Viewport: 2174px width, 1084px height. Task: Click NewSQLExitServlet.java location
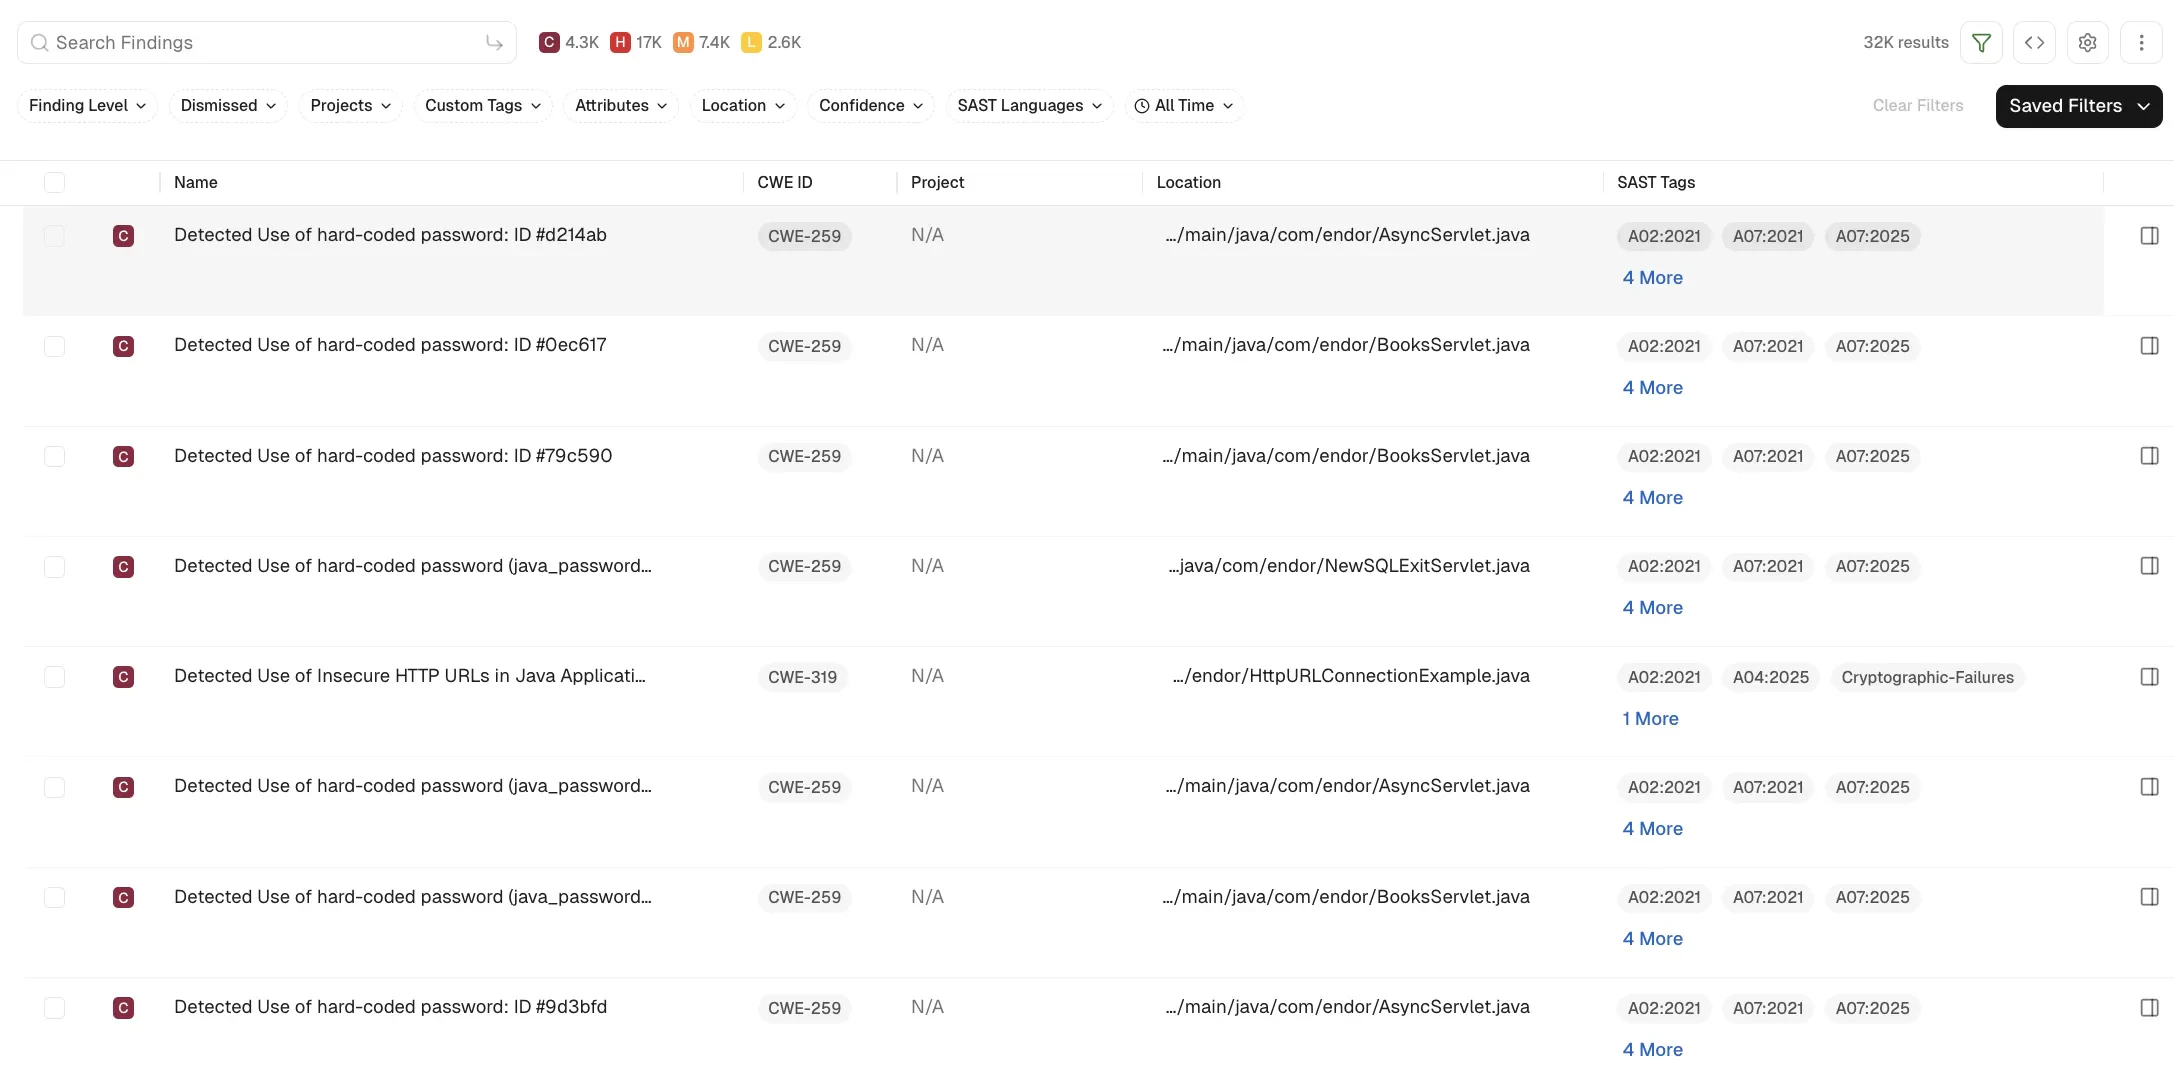pyautogui.click(x=1349, y=566)
